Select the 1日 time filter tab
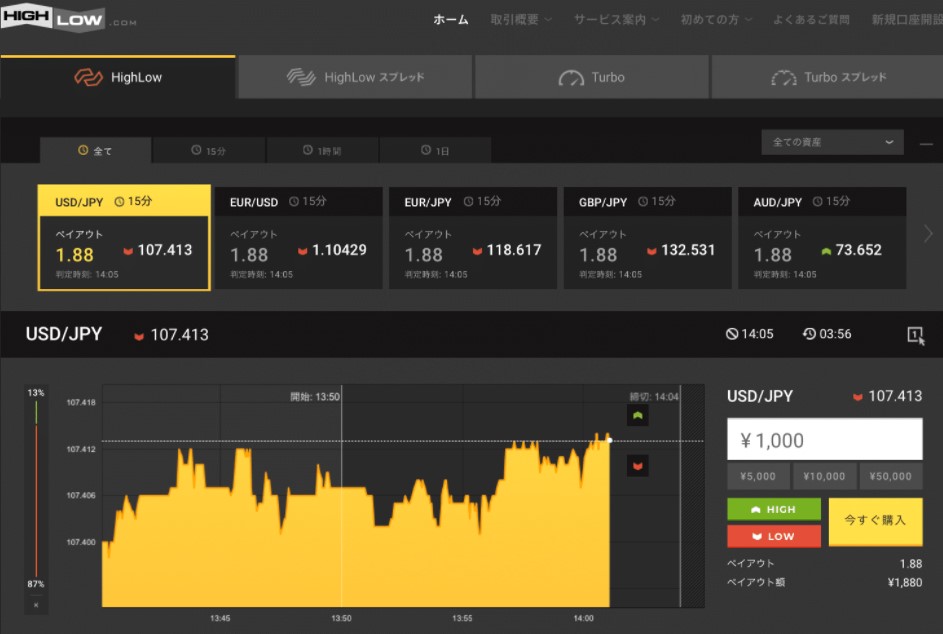This screenshot has height=634, width=943. 435,150
